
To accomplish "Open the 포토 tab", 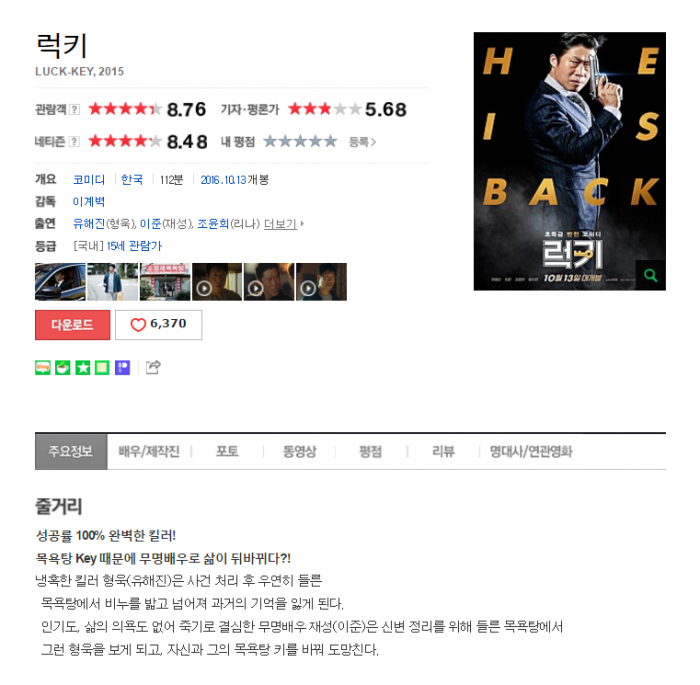I will coord(227,451).
